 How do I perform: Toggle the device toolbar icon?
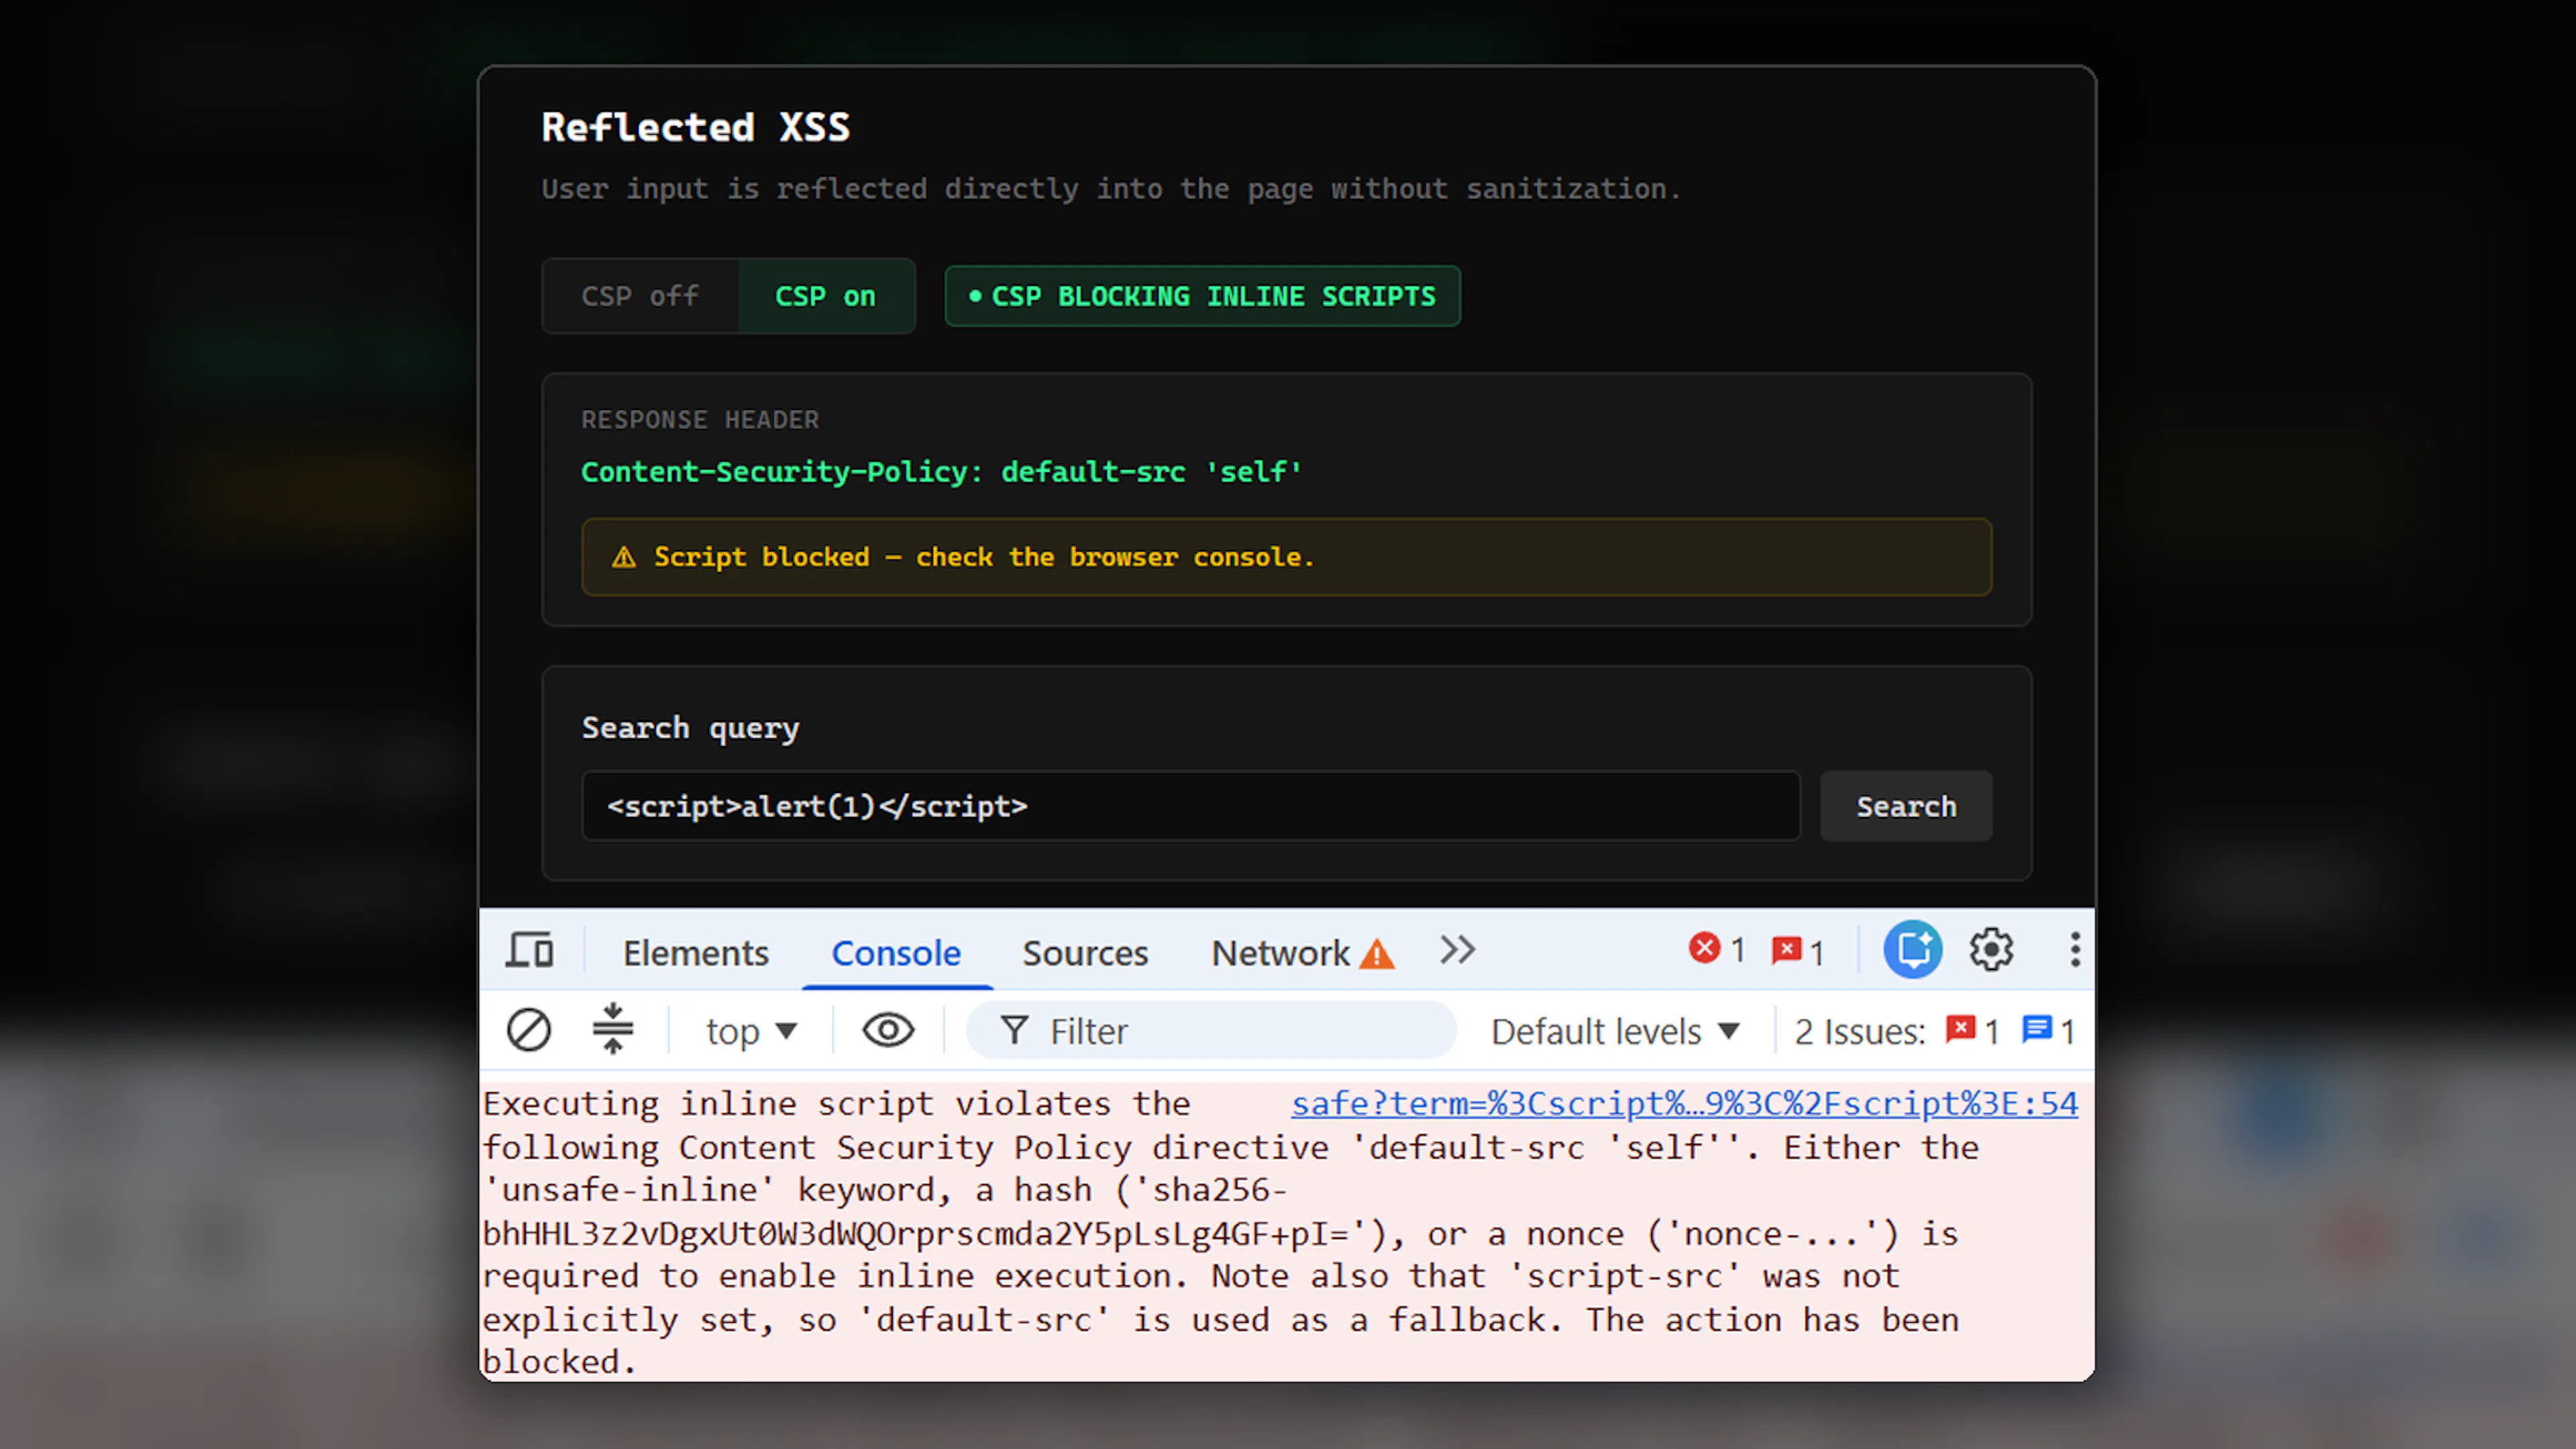(x=529, y=950)
